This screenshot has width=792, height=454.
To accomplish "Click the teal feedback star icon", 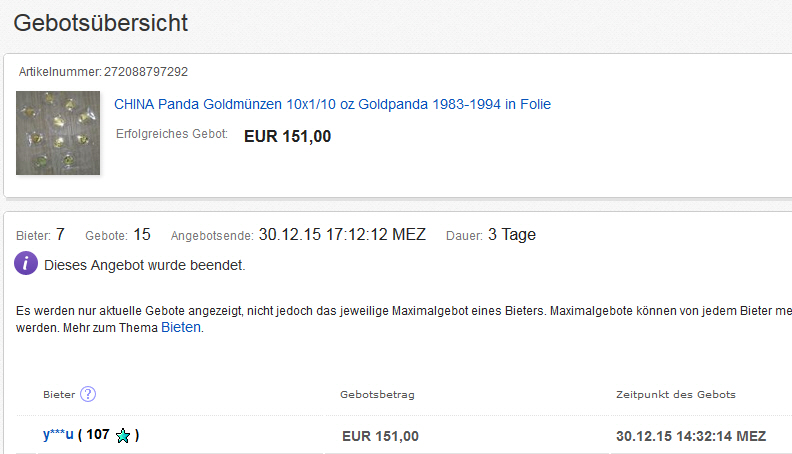I will point(123,436).
